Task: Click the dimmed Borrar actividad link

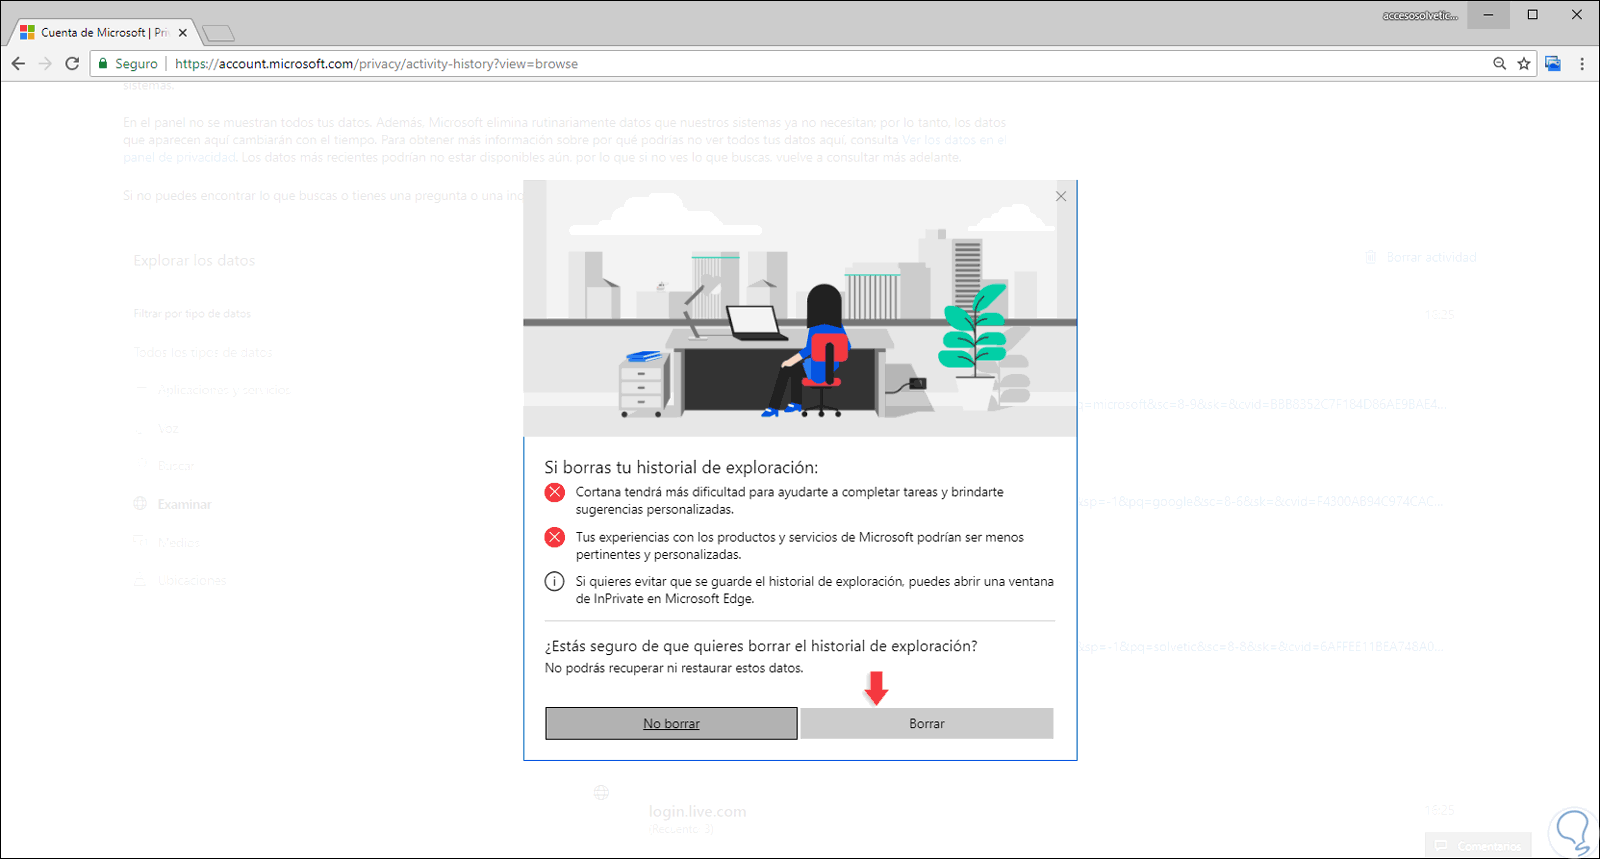Action: 1431,257
